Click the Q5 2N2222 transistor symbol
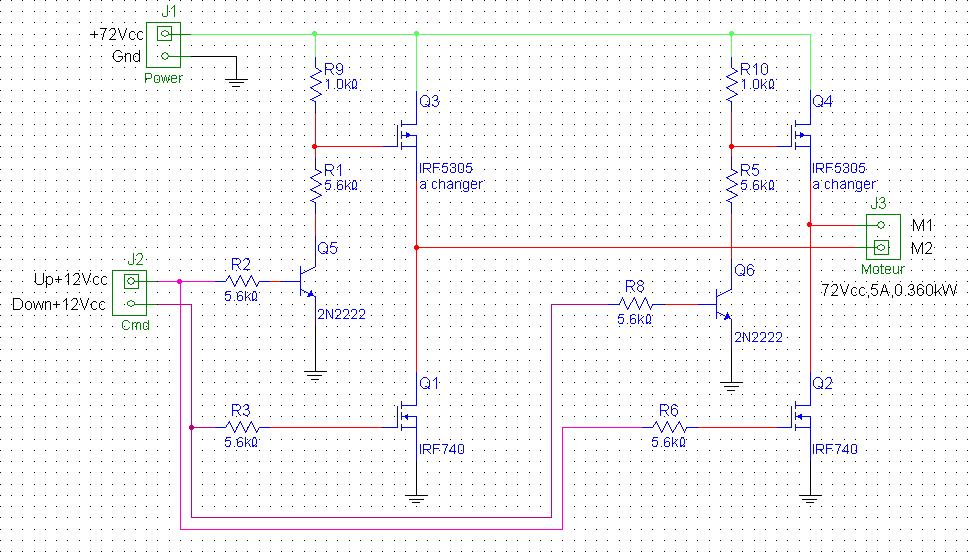The width and height of the screenshot is (972, 556). coord(307,281)
